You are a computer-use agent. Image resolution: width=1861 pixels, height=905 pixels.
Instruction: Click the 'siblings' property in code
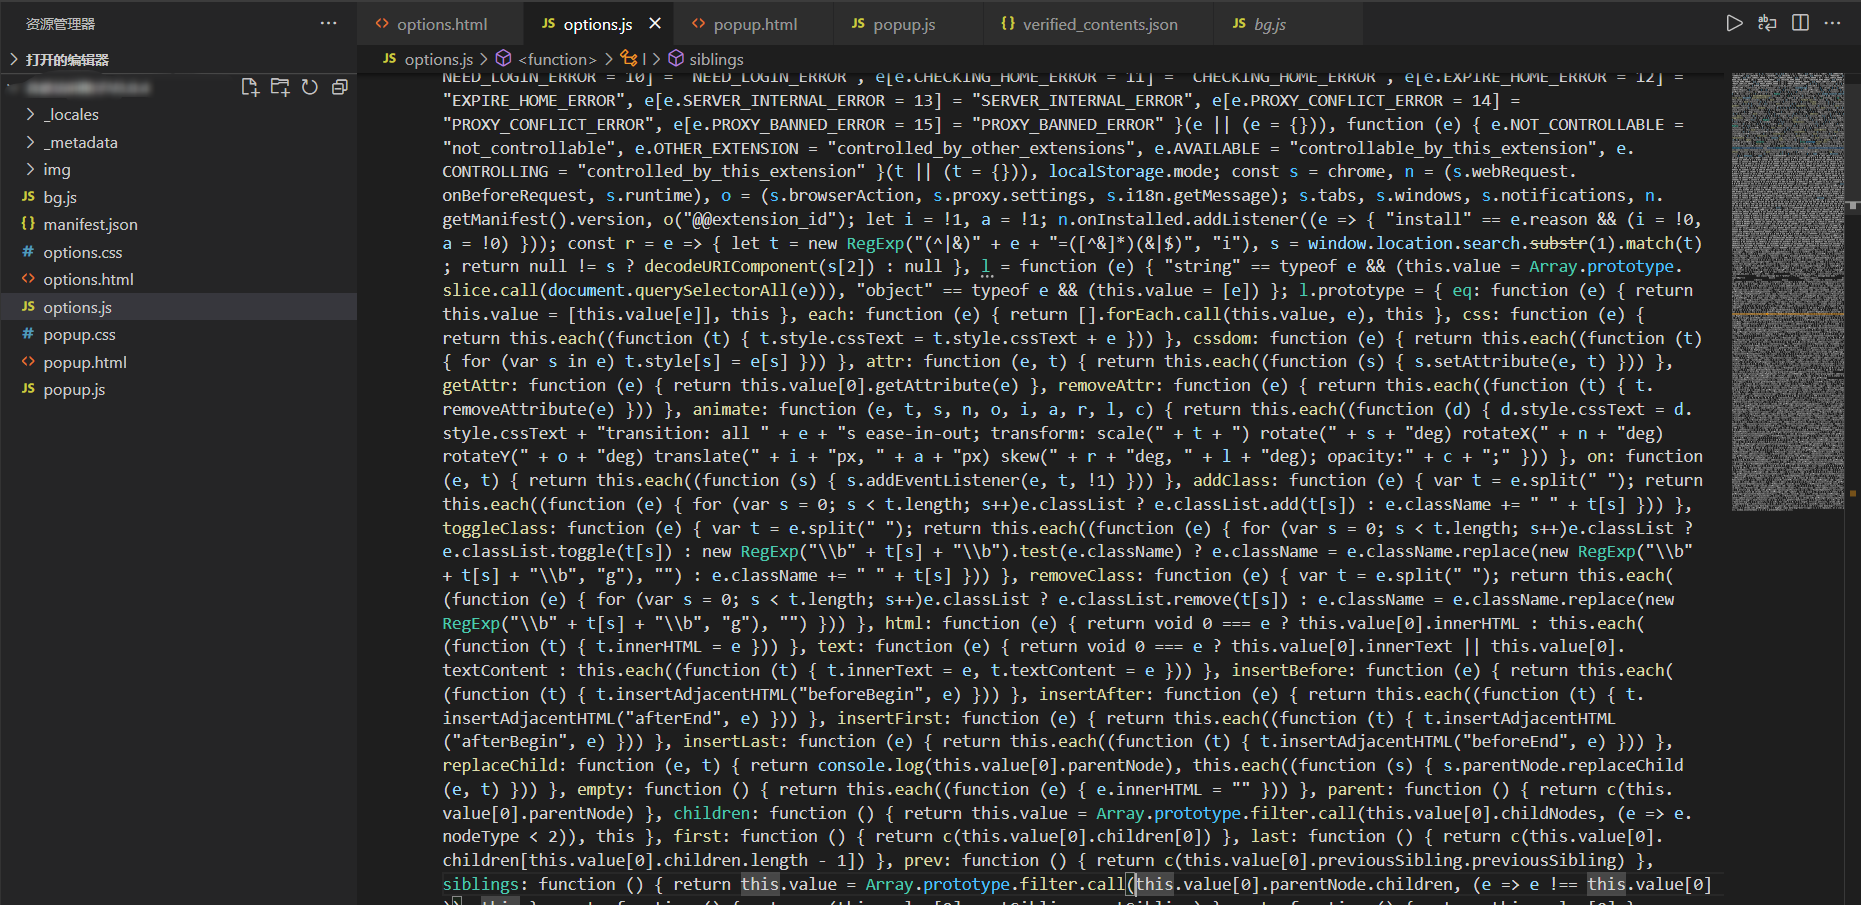pyautogui.click(x=480, y=885)
